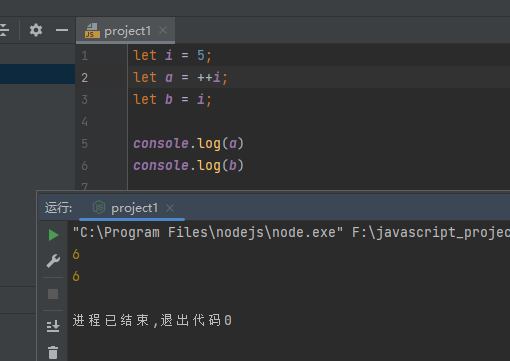
Task: Click the JS file icon on editor tab
Action: point(92,31)
